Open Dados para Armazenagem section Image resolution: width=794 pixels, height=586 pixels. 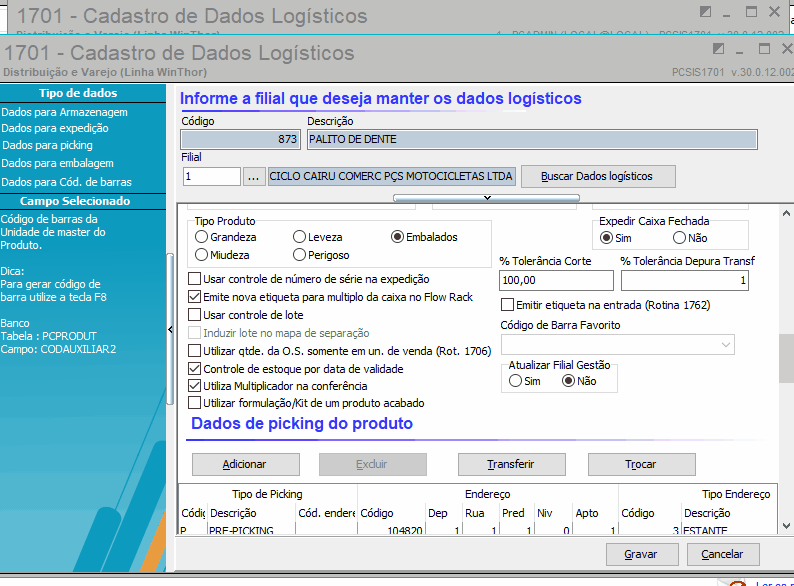coord(65,112)
